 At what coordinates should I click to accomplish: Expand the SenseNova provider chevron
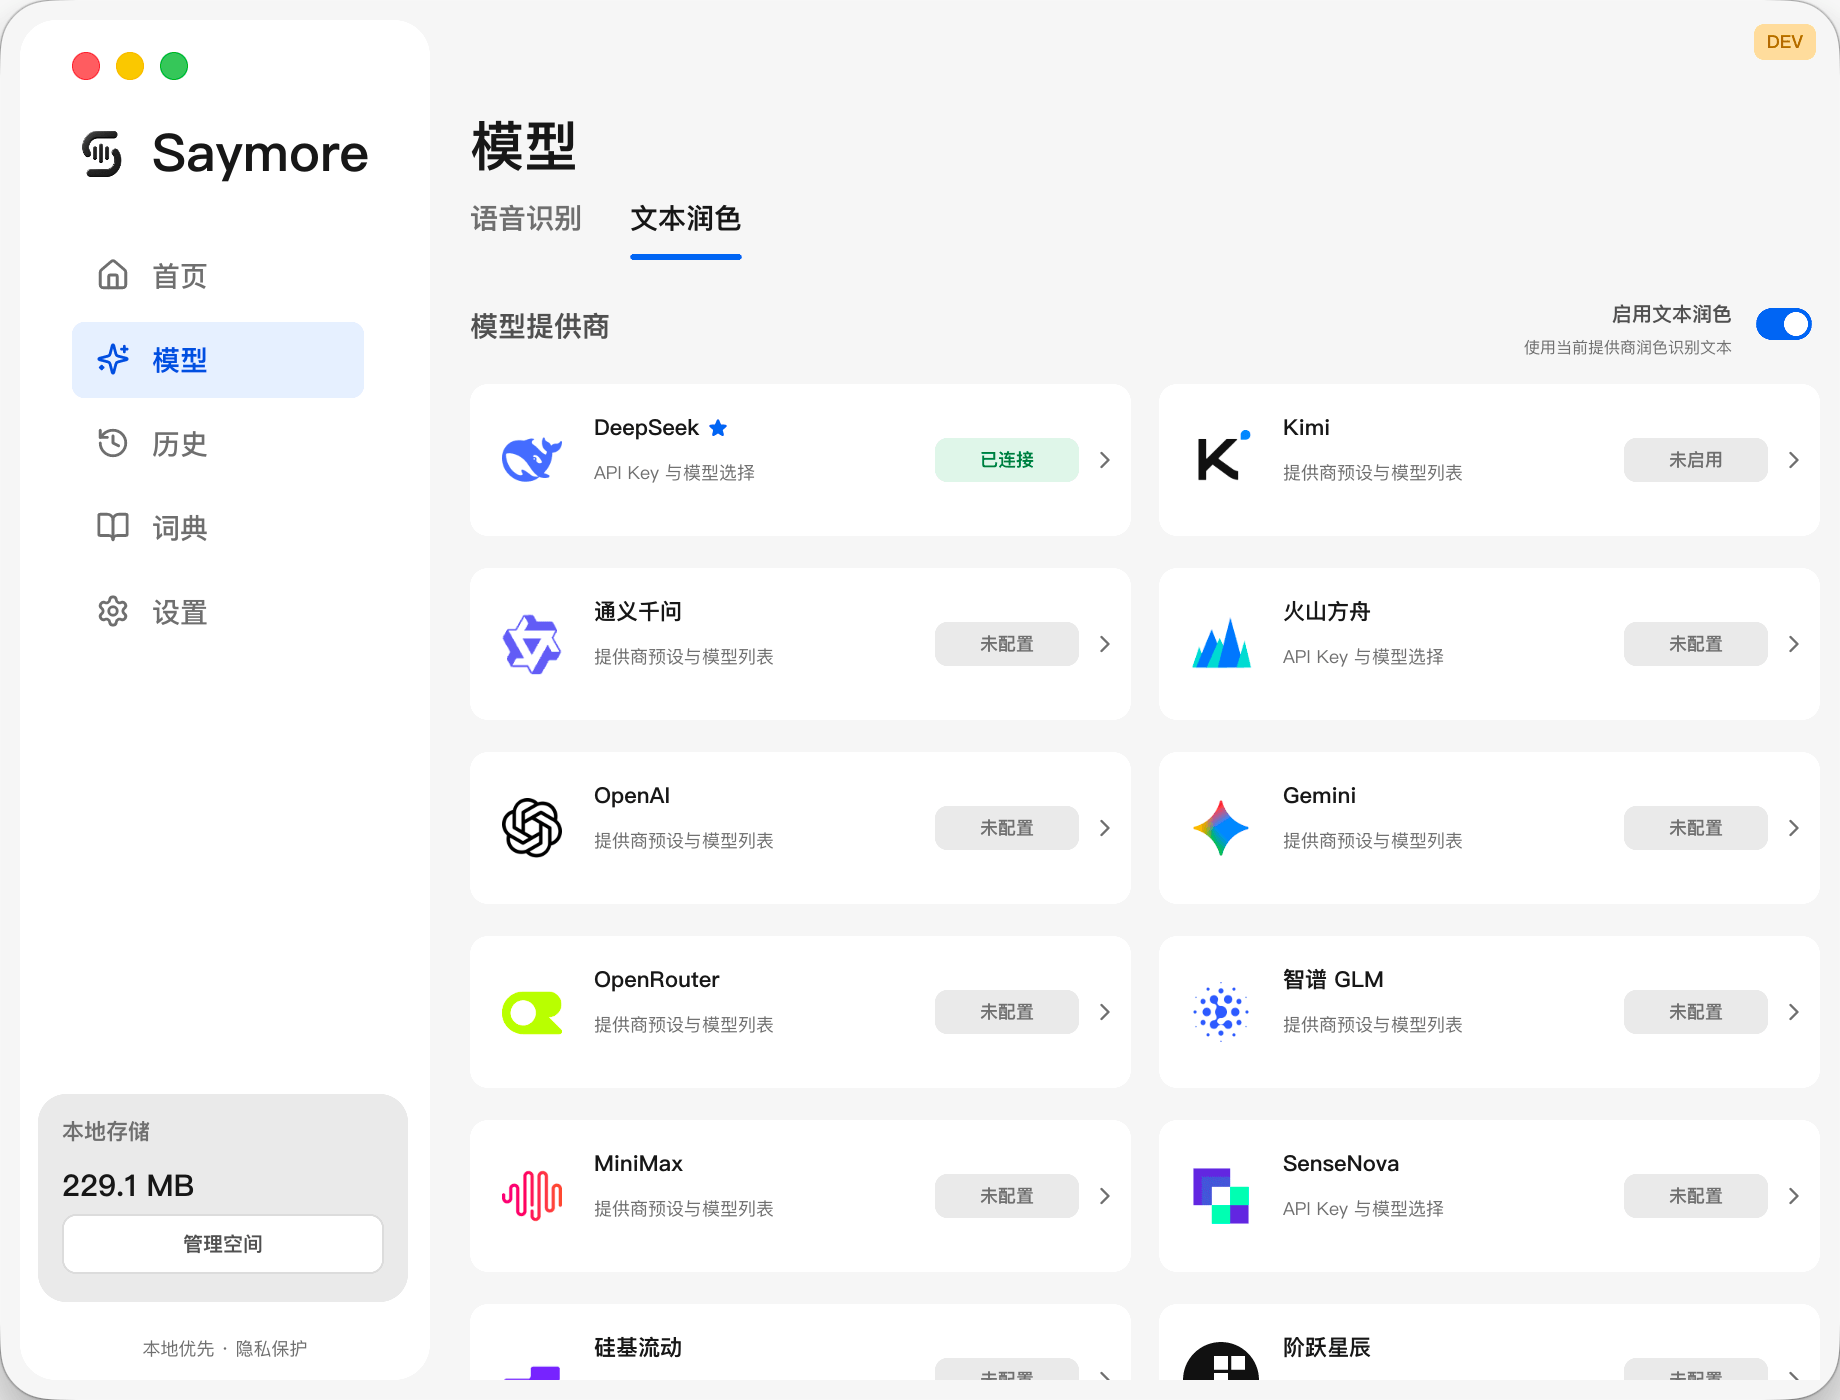pyautogui.click(x=1794, y=1196)
